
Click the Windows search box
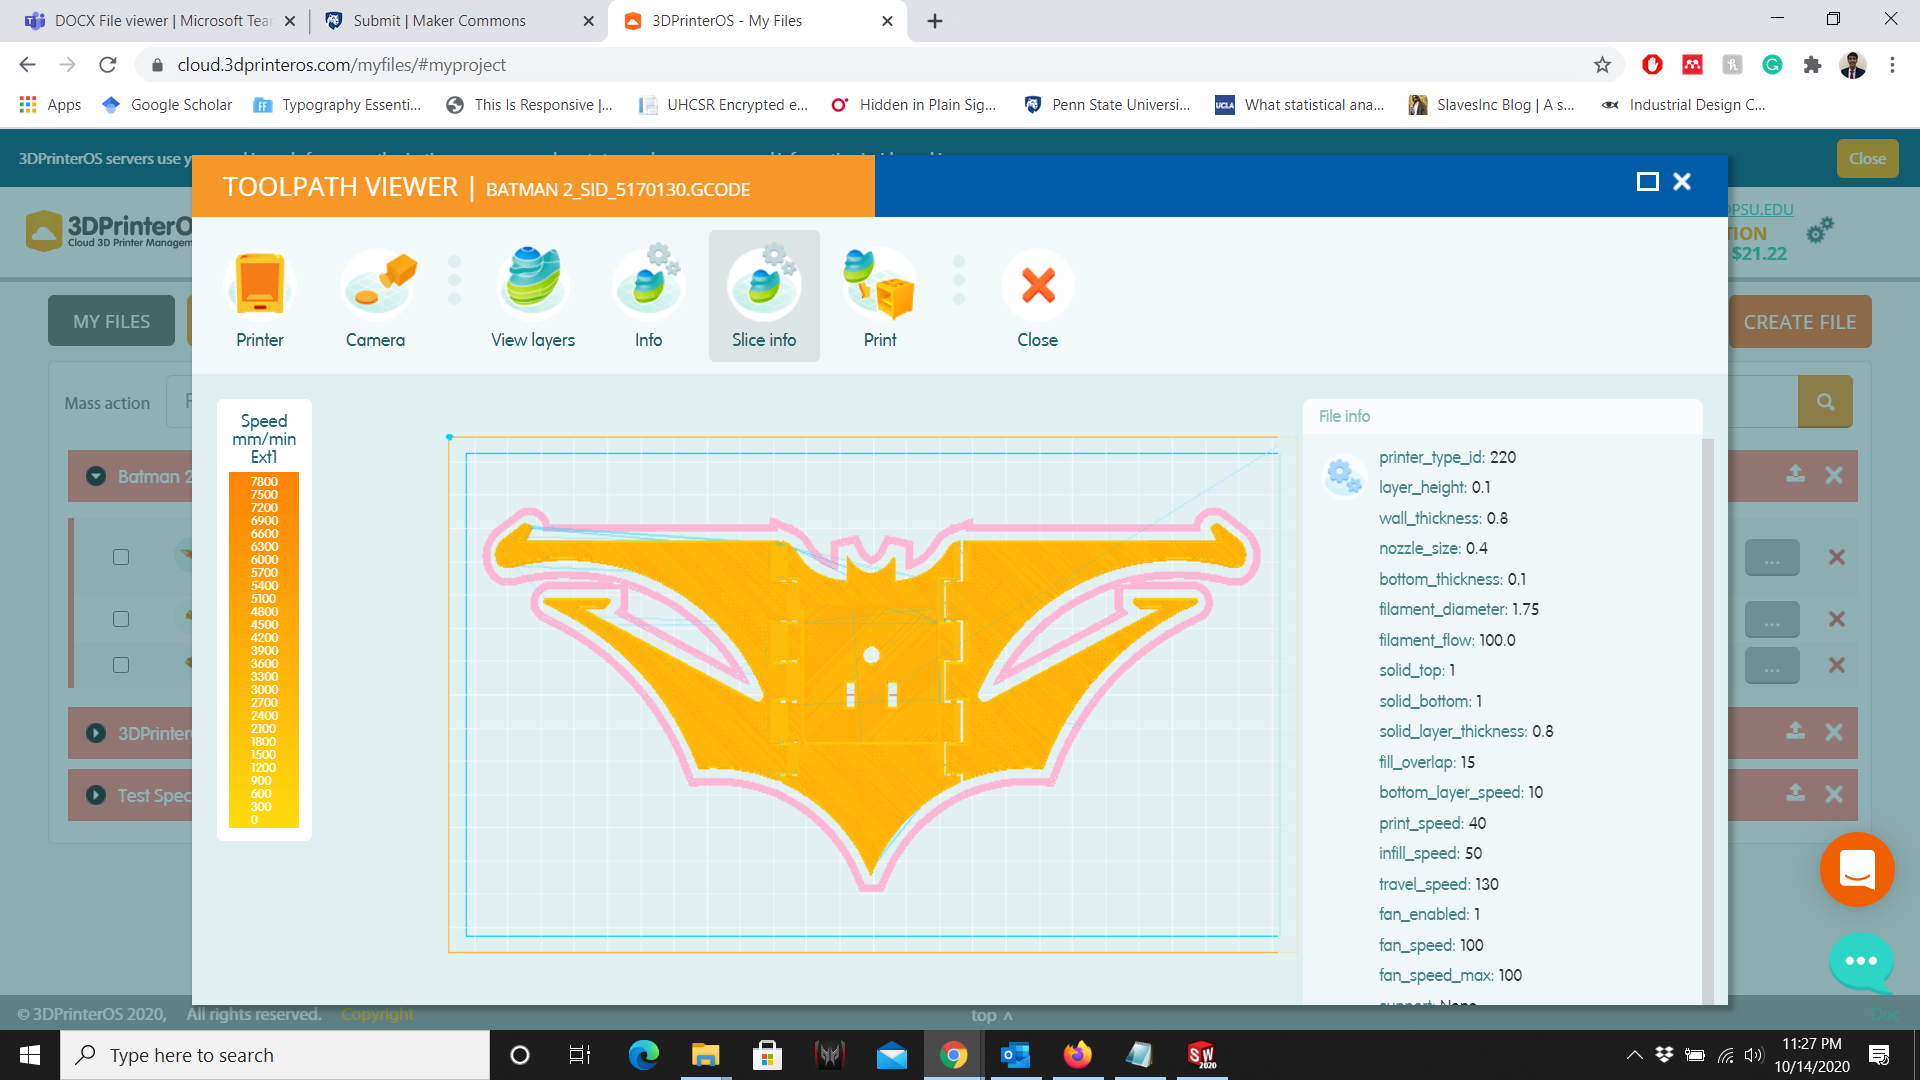275,1055
